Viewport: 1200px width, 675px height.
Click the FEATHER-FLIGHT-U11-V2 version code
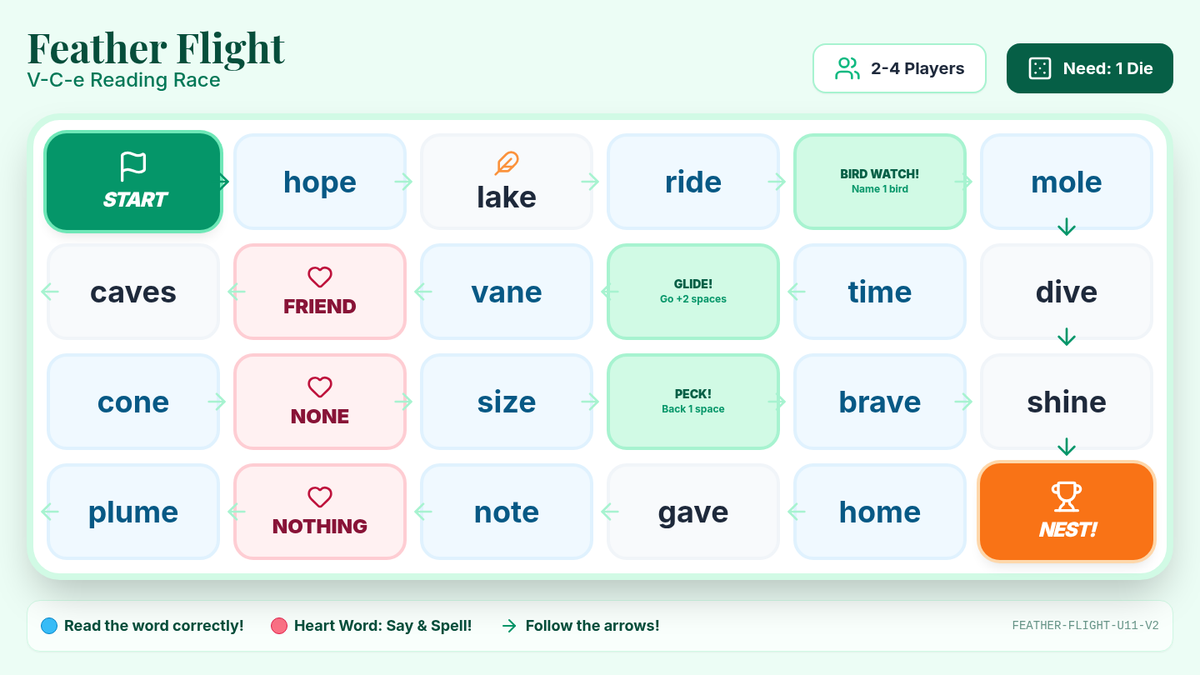coord(1085,626)
